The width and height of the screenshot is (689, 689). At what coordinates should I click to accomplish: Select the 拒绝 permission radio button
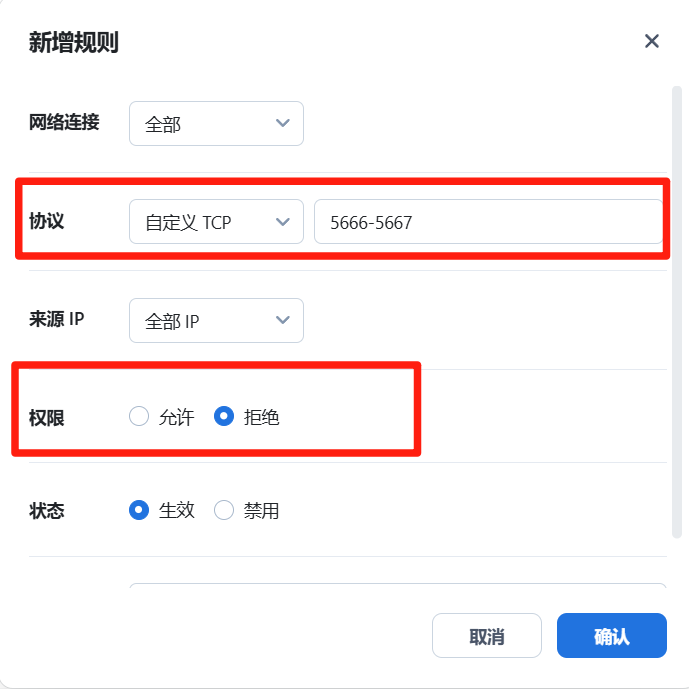pos(224,416)
